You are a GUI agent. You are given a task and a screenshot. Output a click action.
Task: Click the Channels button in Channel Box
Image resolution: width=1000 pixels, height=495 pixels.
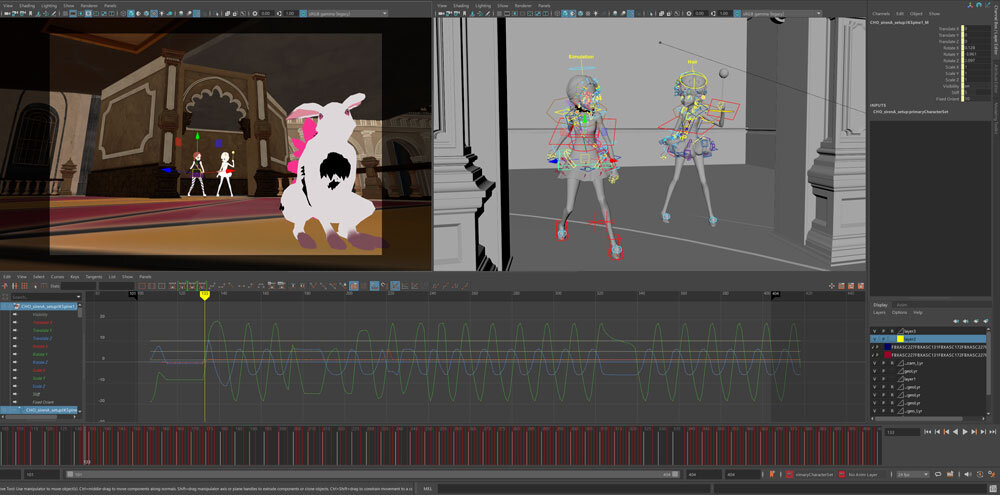pos(880,13)
